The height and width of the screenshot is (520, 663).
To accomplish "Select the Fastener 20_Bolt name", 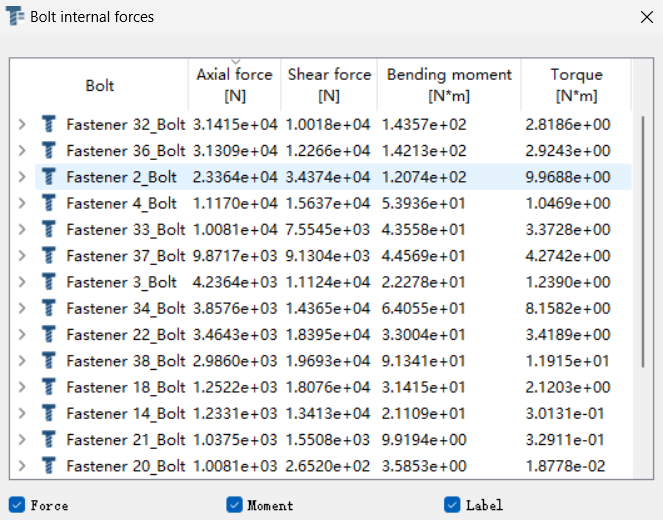I will [x=126, y=465].
